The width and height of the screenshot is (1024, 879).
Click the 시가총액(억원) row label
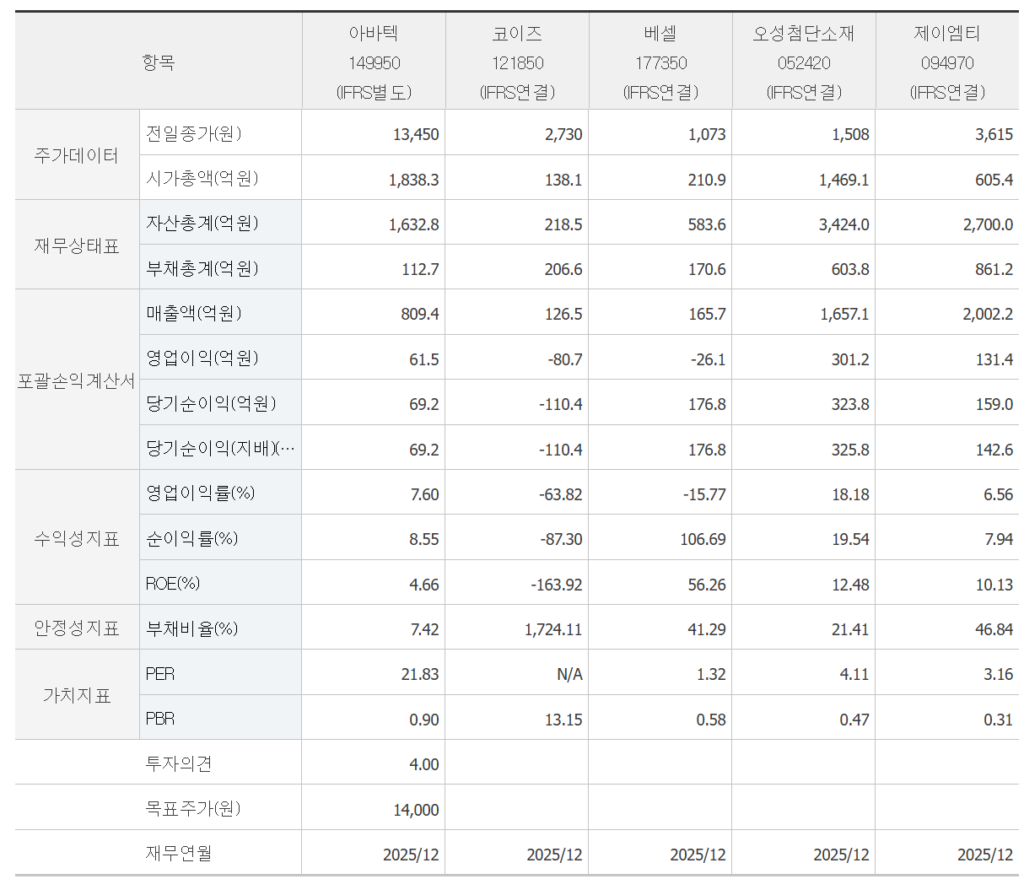tap(202, 178)
